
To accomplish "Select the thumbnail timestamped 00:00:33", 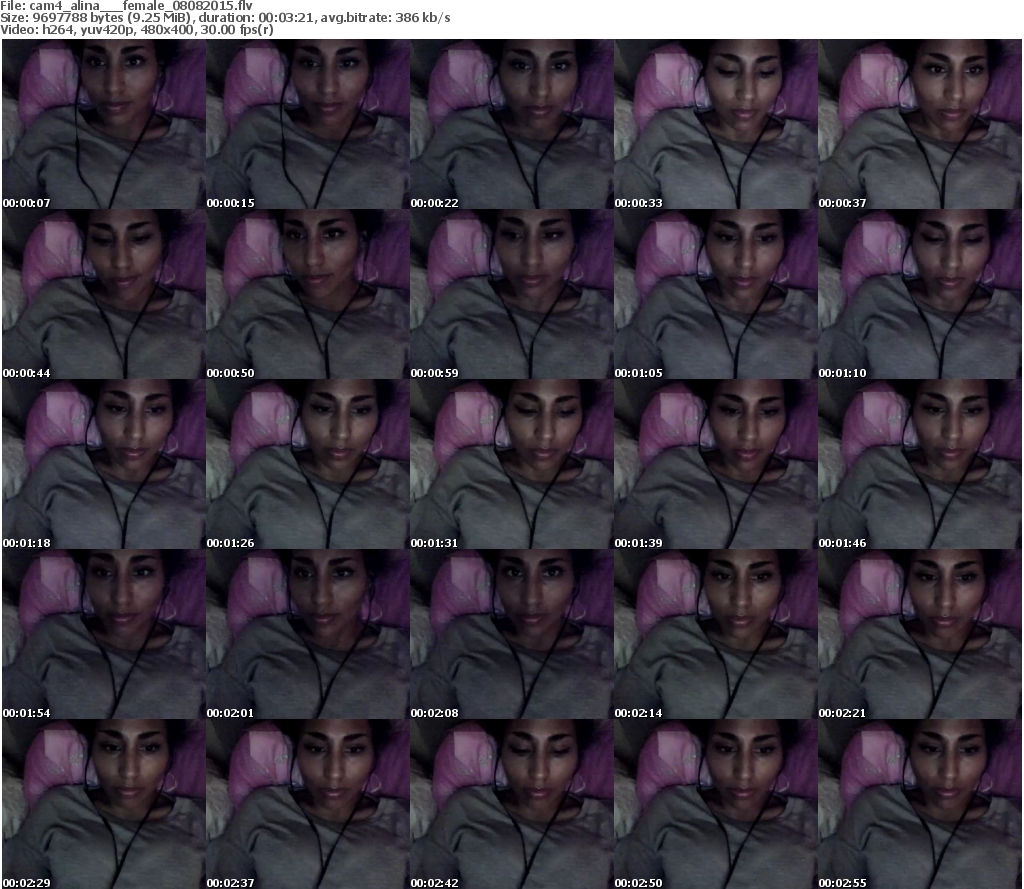I will [x=716, y=124].
